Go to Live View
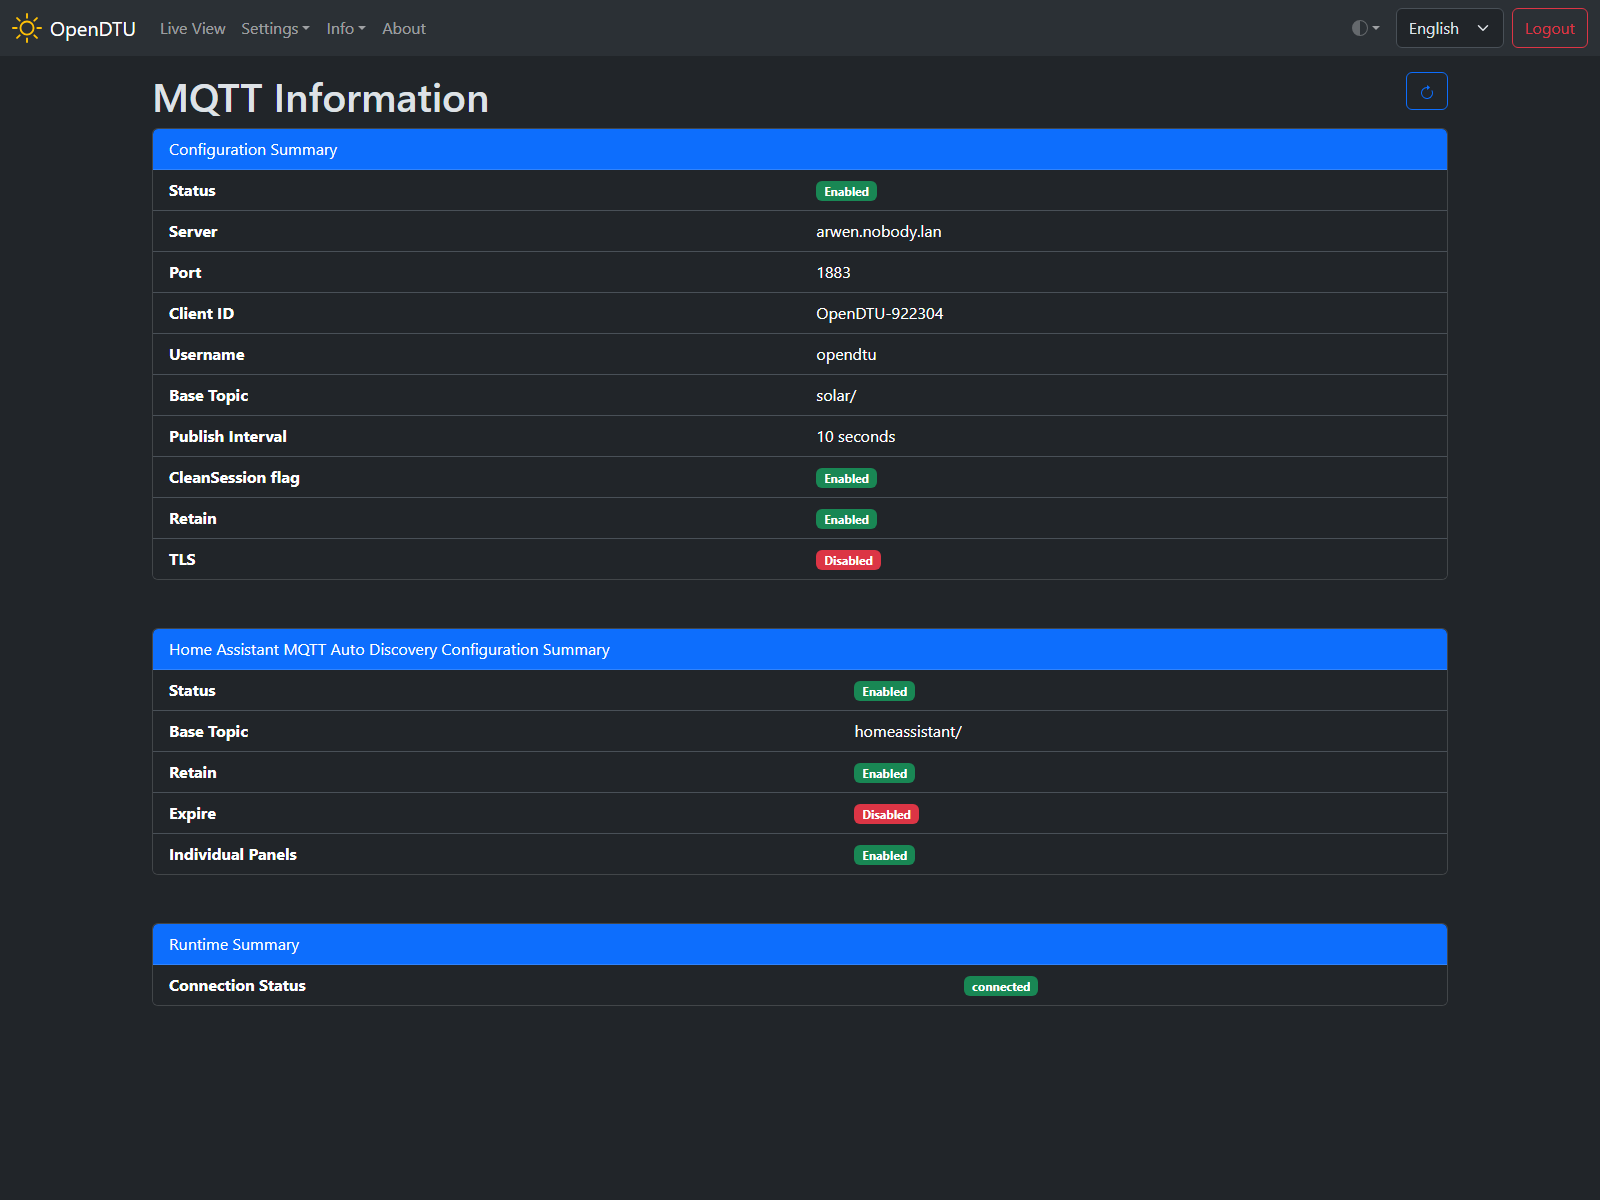 193,29
